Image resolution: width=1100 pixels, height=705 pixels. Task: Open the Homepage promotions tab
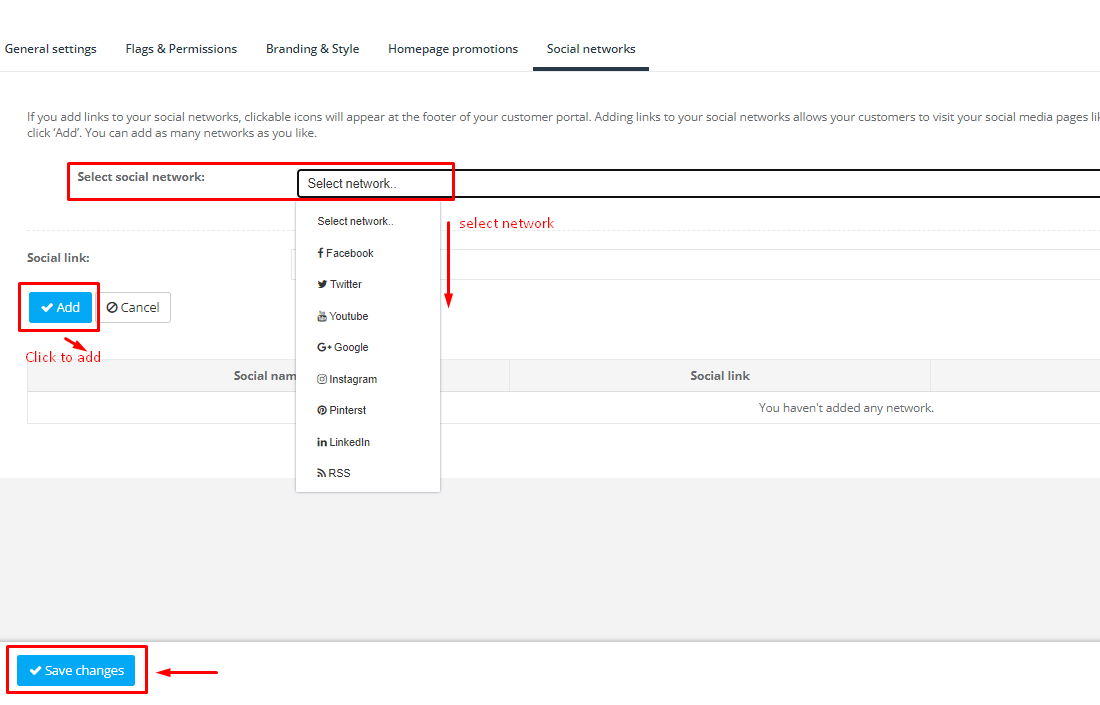452,48
